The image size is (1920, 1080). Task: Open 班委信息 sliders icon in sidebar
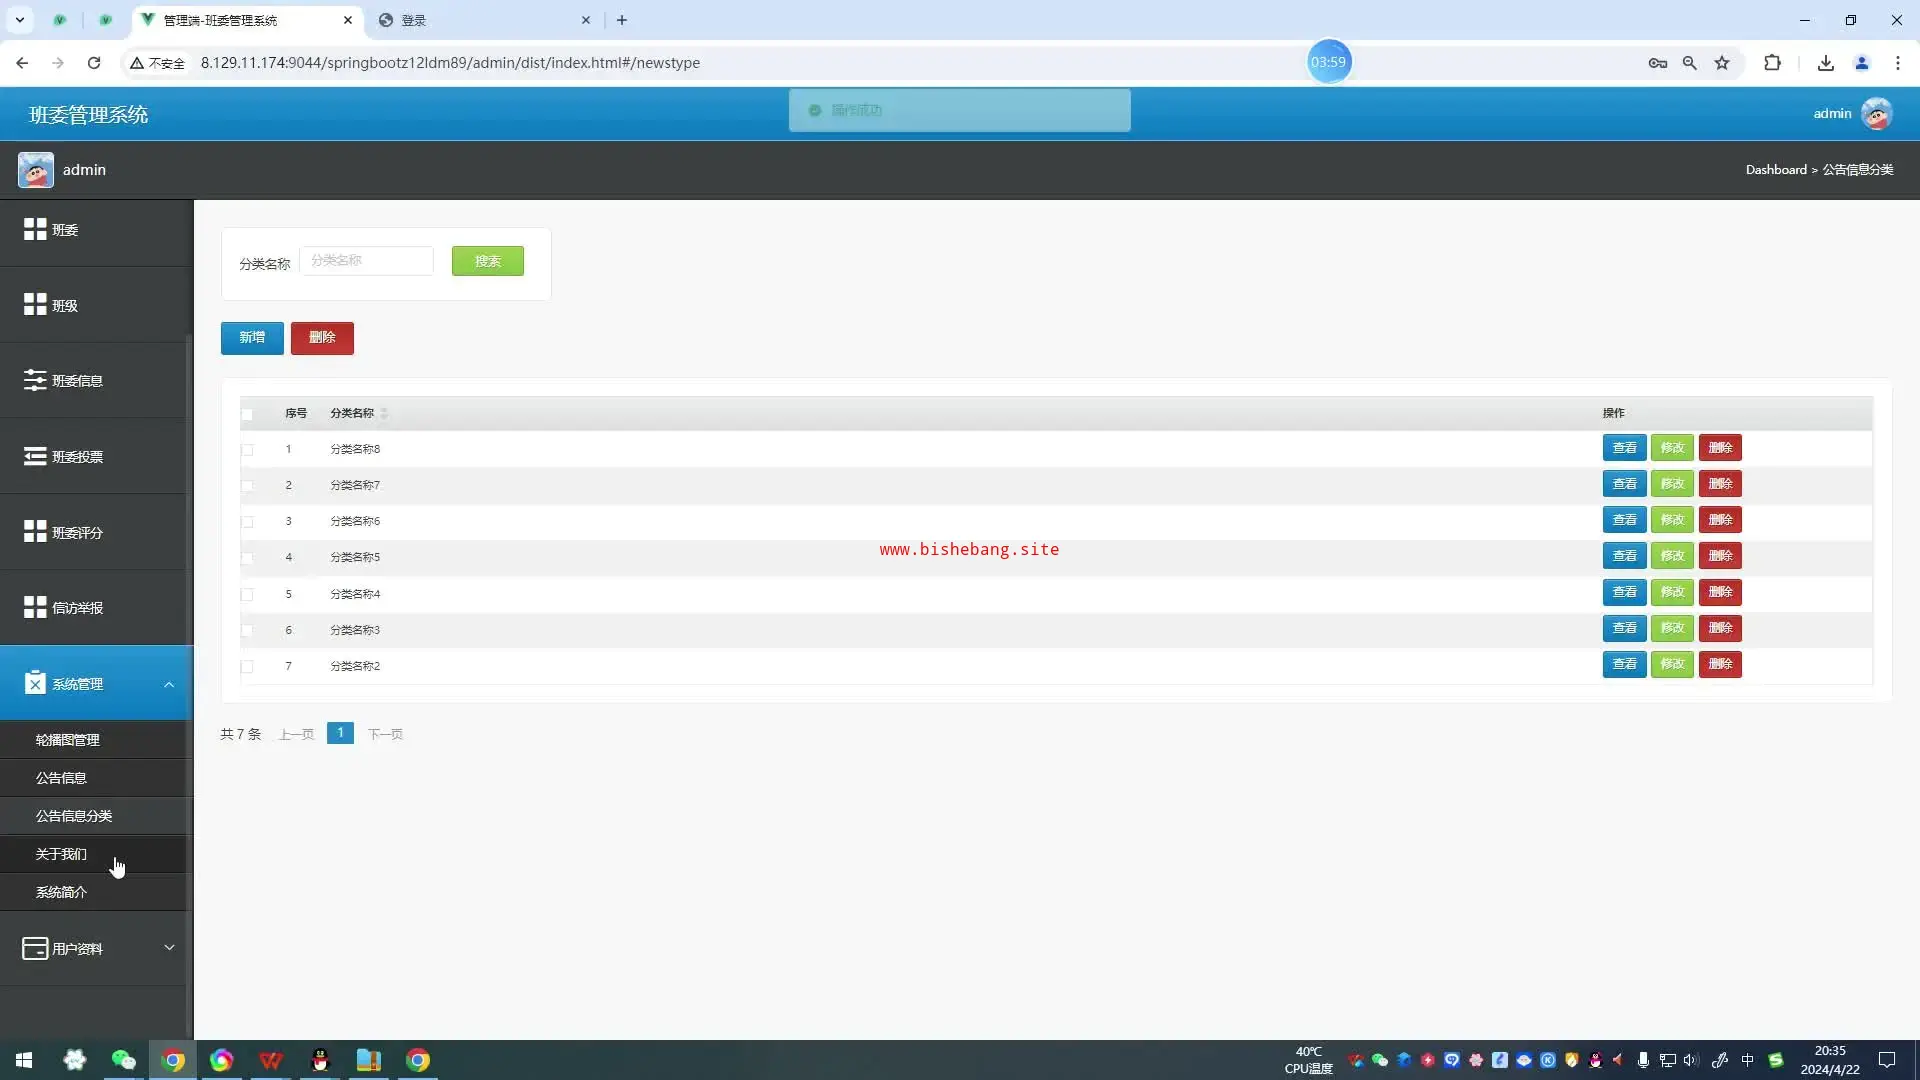[35, 380]
